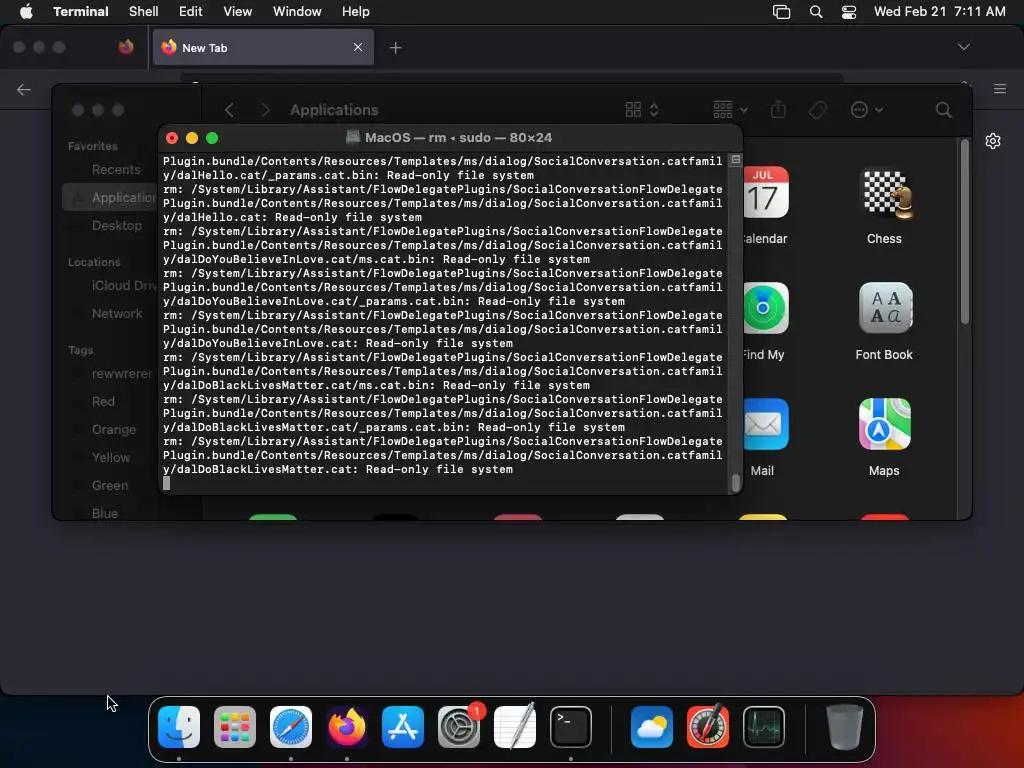Open Apple menu
Image resolution: width=1024 pixels, height=768 pixels.
26,12
